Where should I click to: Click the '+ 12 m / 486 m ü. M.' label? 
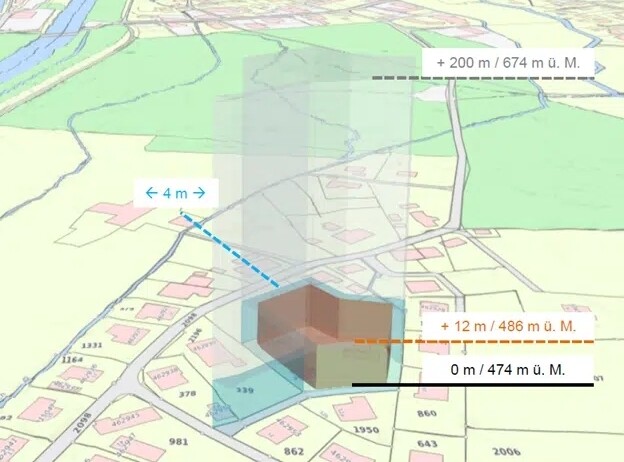coord(507,326)
